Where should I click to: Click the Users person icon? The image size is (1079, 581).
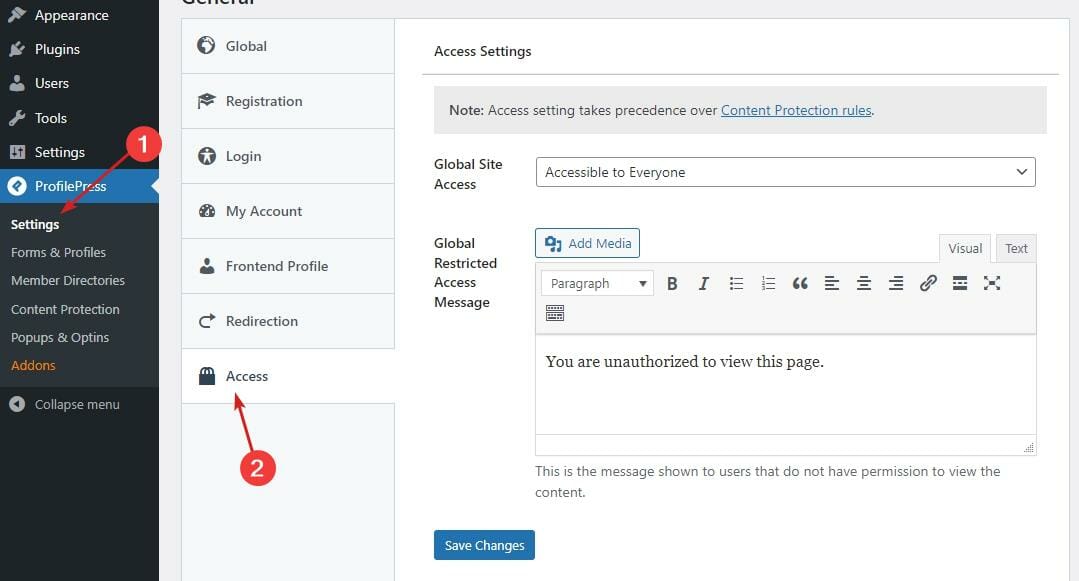point(17,83)
